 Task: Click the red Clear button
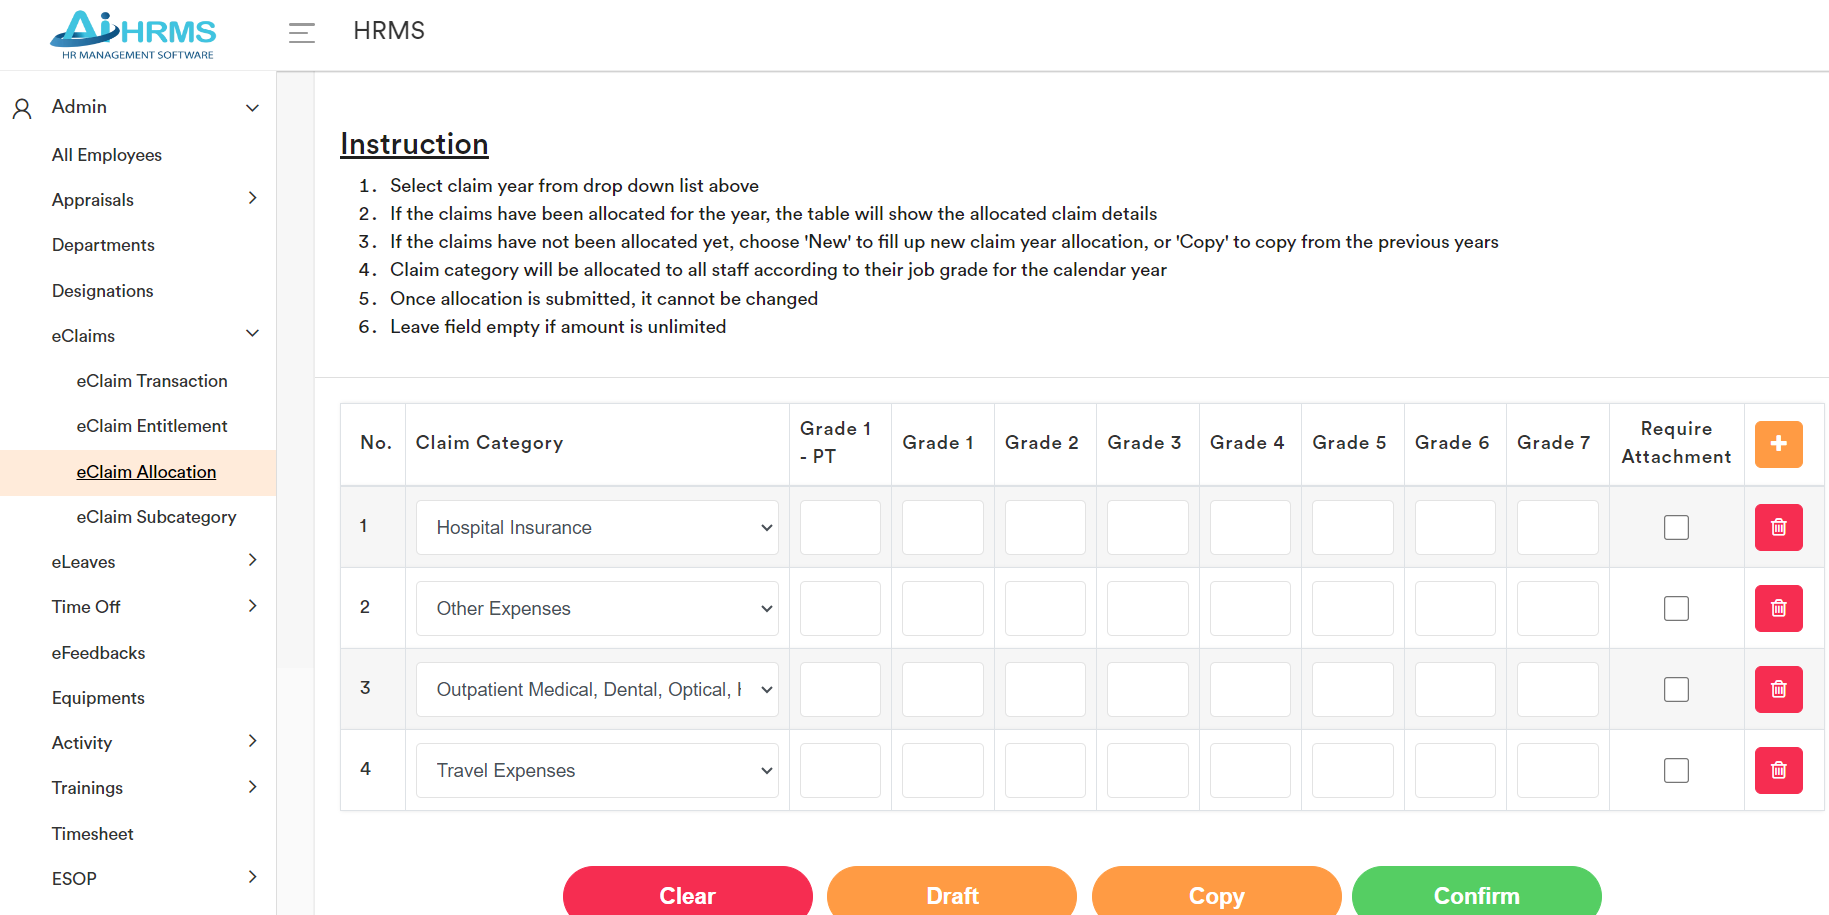pyautogui.click(x=687, y=894)
